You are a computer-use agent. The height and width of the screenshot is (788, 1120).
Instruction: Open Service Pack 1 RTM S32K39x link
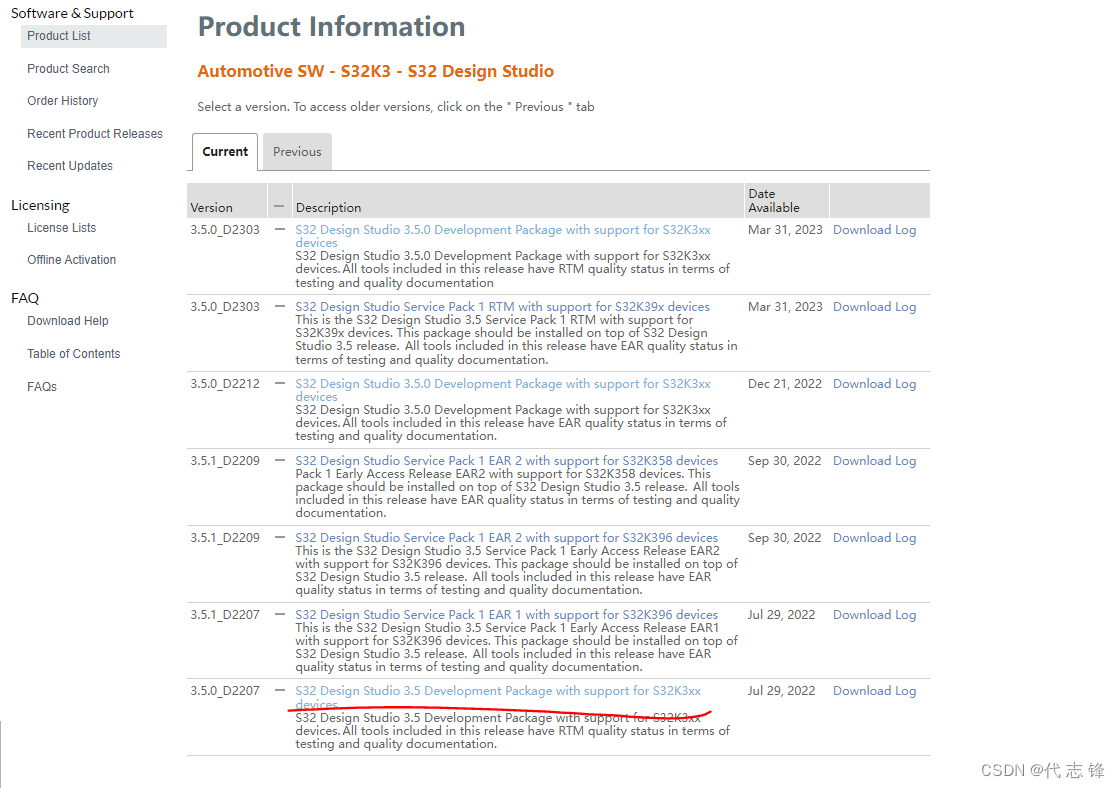tap(502, 306)
